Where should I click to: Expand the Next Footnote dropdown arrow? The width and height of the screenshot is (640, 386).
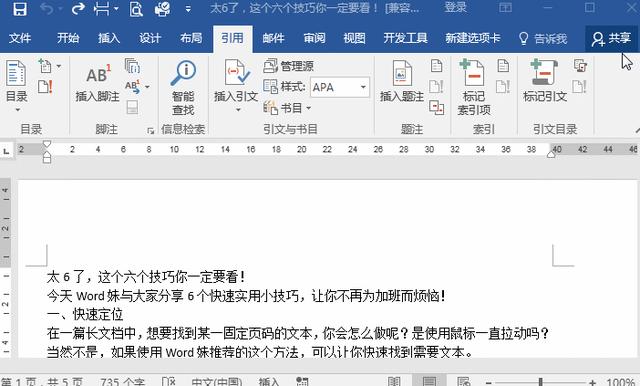click(147, 87)
